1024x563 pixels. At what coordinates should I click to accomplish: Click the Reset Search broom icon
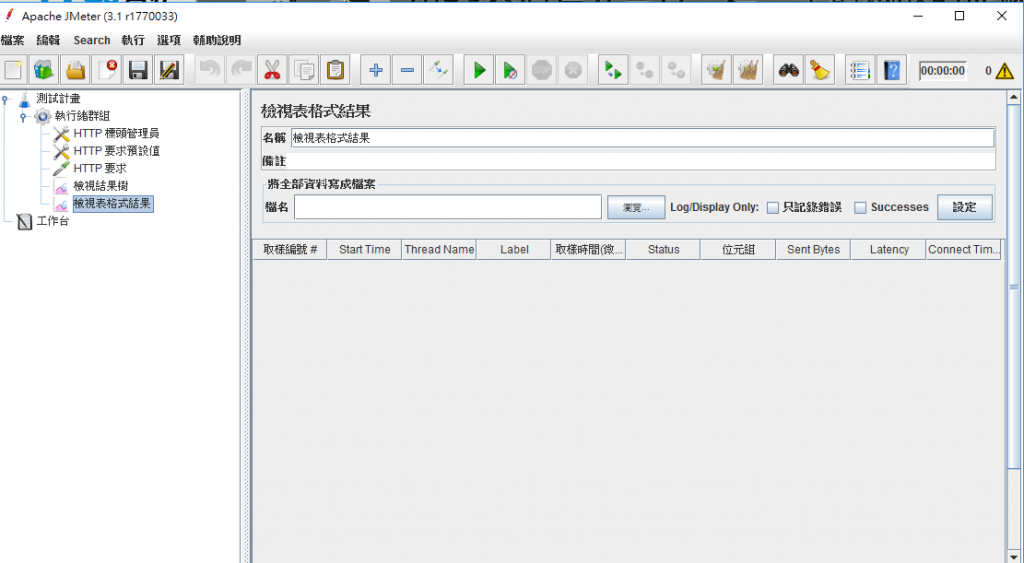point(820,70)
